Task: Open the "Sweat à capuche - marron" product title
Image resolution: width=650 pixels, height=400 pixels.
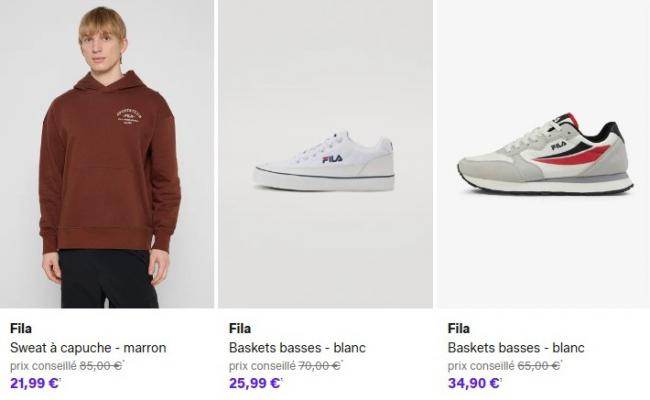Action: [x=88, y=348]
